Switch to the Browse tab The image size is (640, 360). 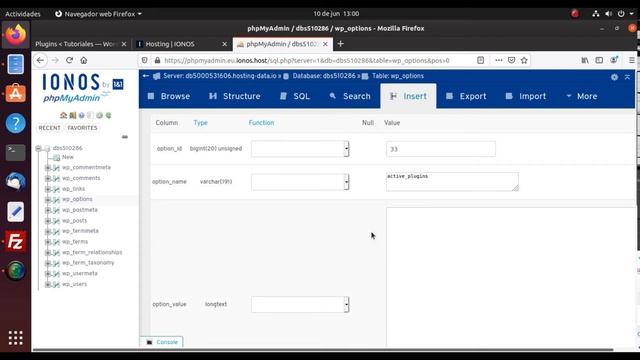point(169,96)
